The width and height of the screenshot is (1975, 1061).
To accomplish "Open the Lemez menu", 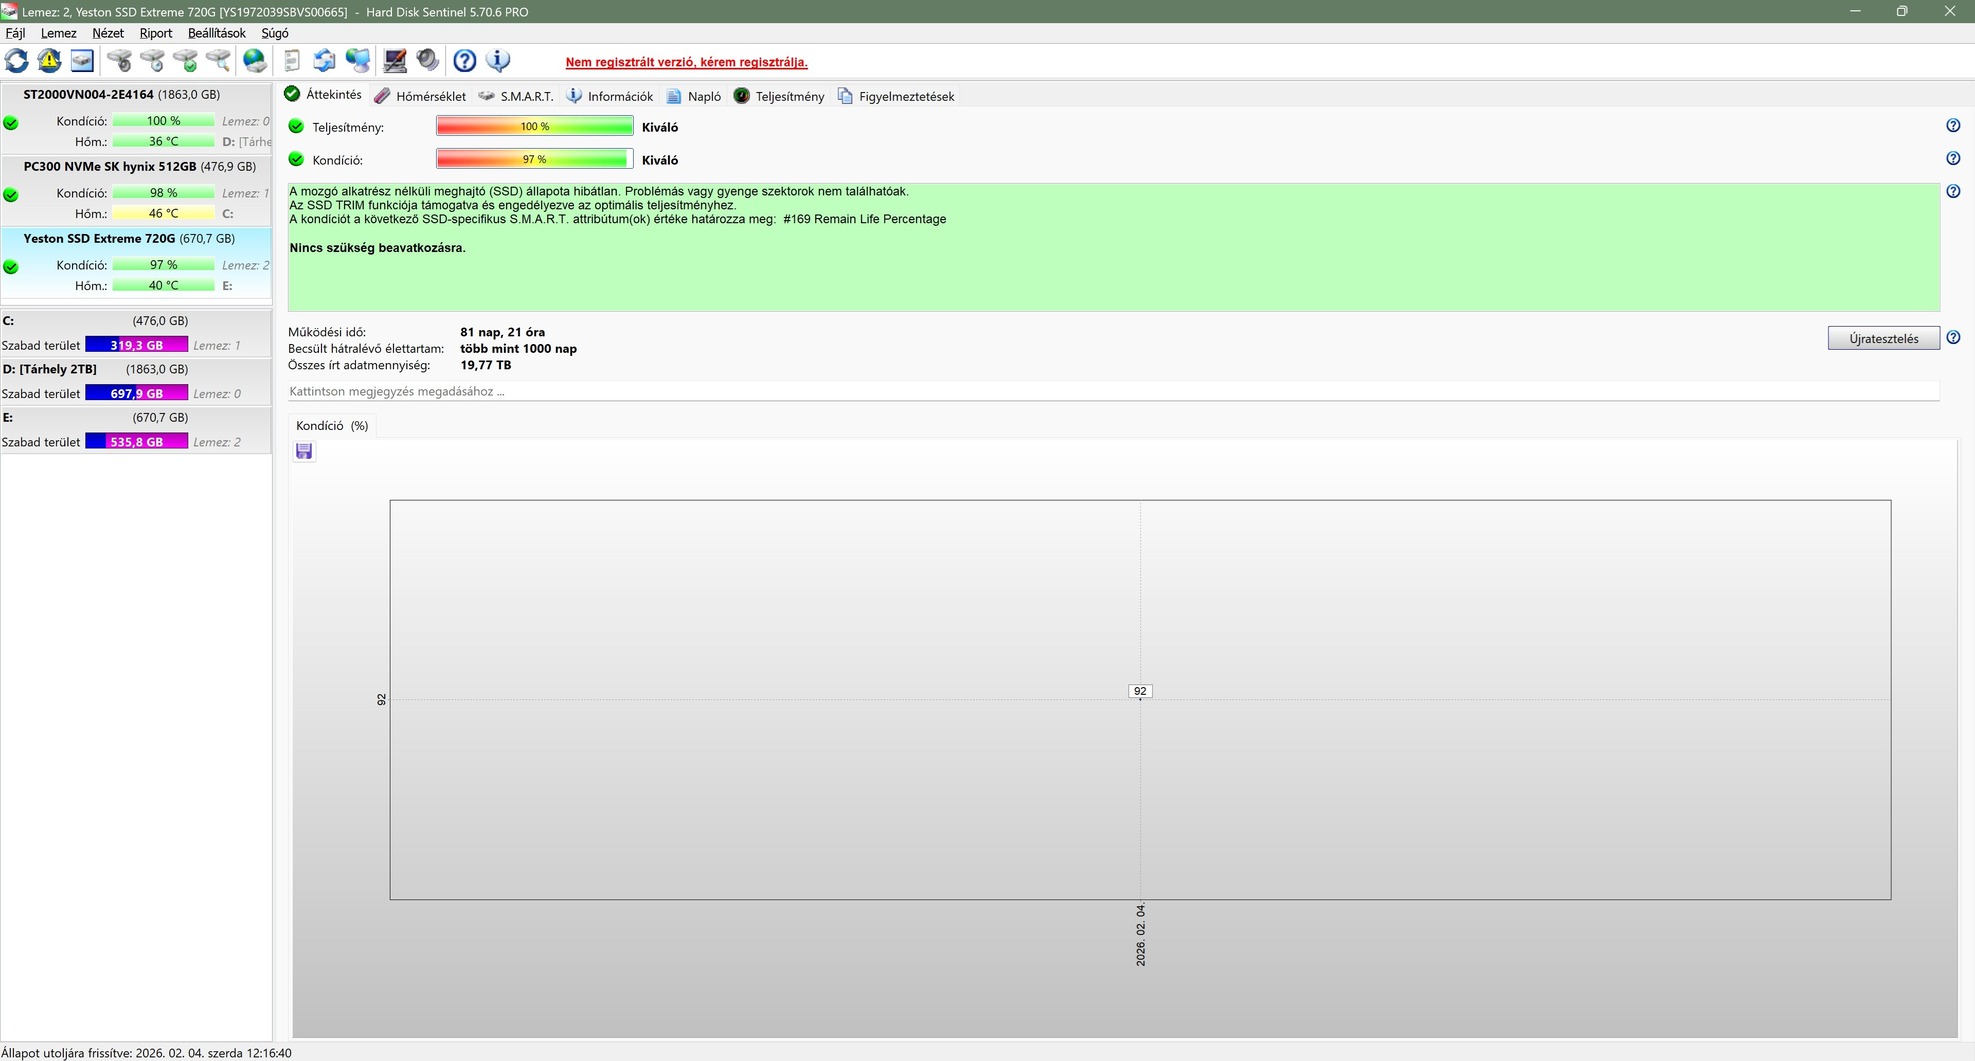I will tap(58, 33).
